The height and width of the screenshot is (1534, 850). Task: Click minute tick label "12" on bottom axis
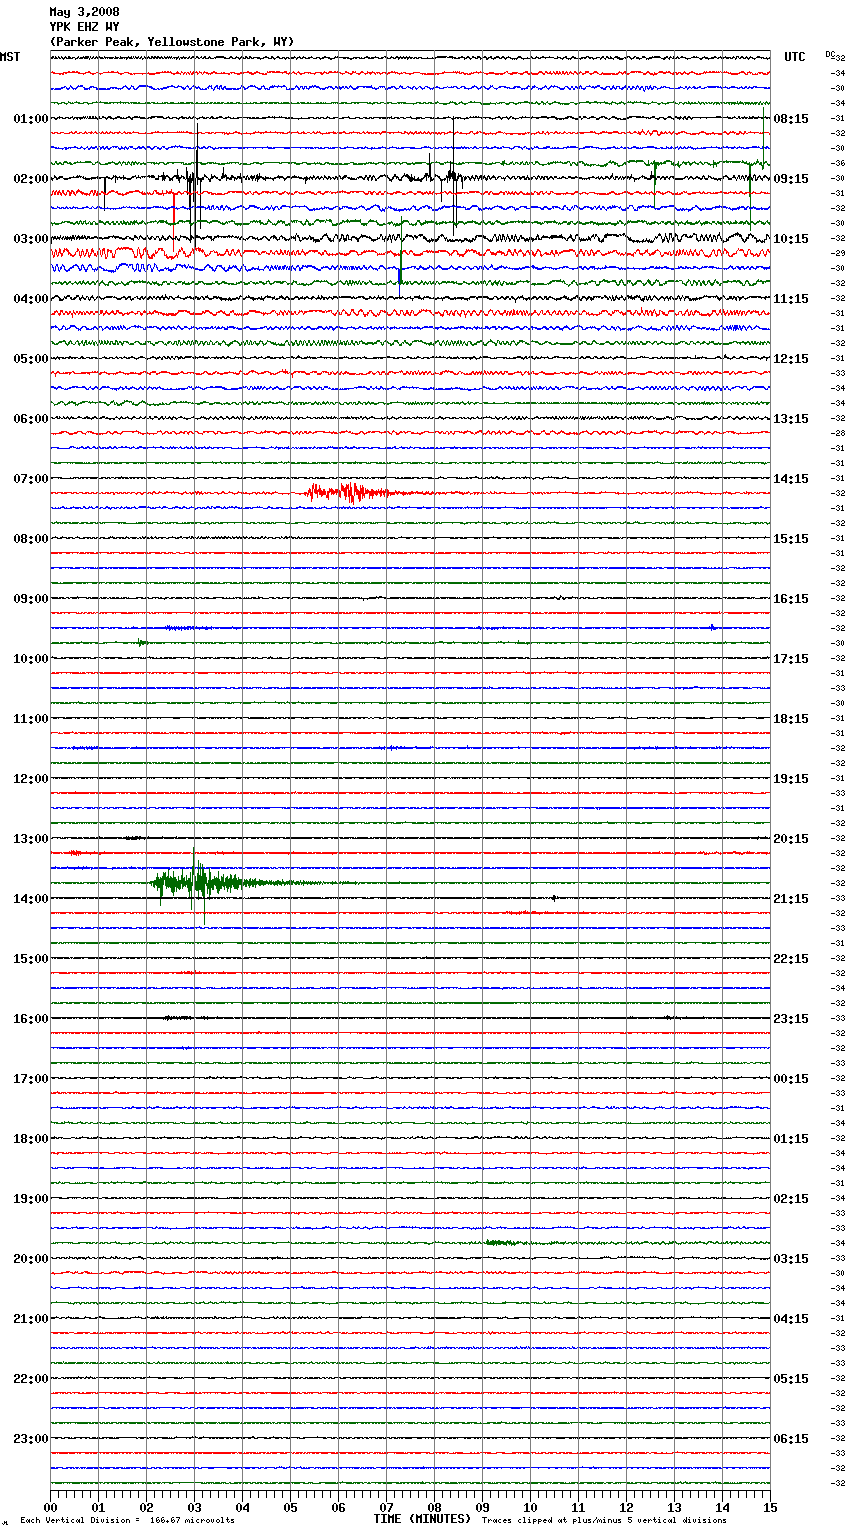point(626,1507)
